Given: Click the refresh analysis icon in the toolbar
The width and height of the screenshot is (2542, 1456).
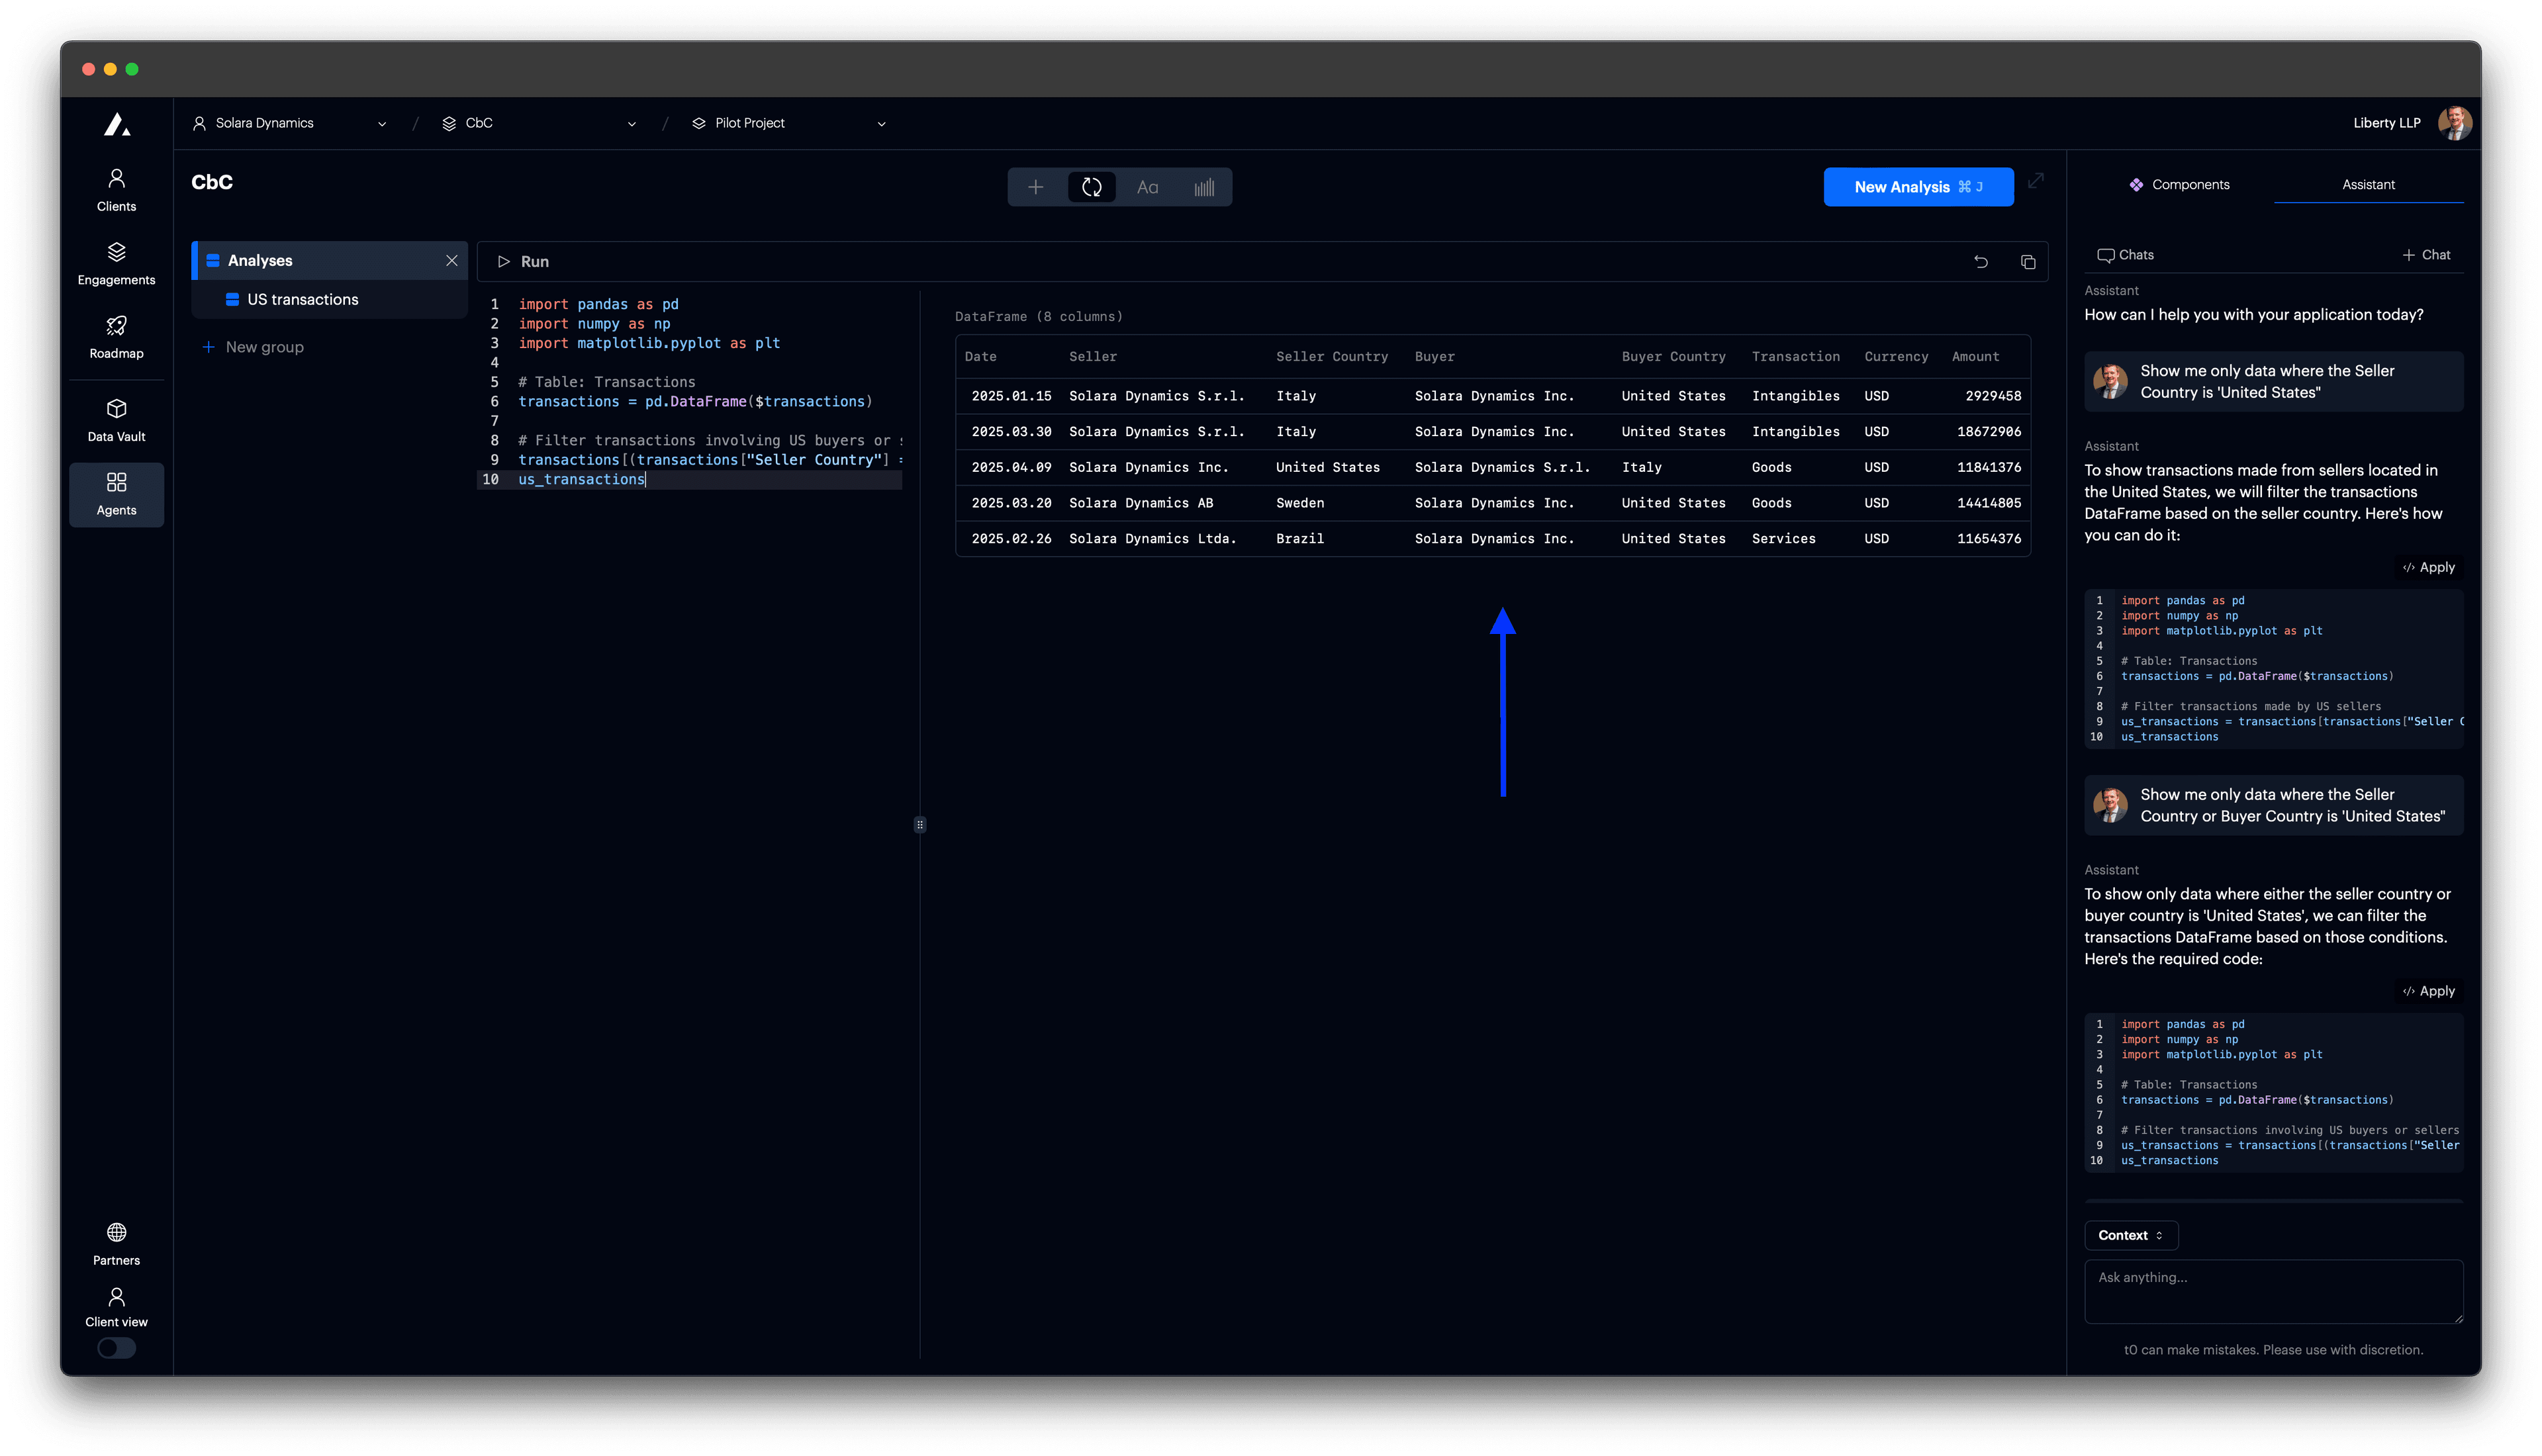Looking at the screenshot, I should coord(1091,187).
